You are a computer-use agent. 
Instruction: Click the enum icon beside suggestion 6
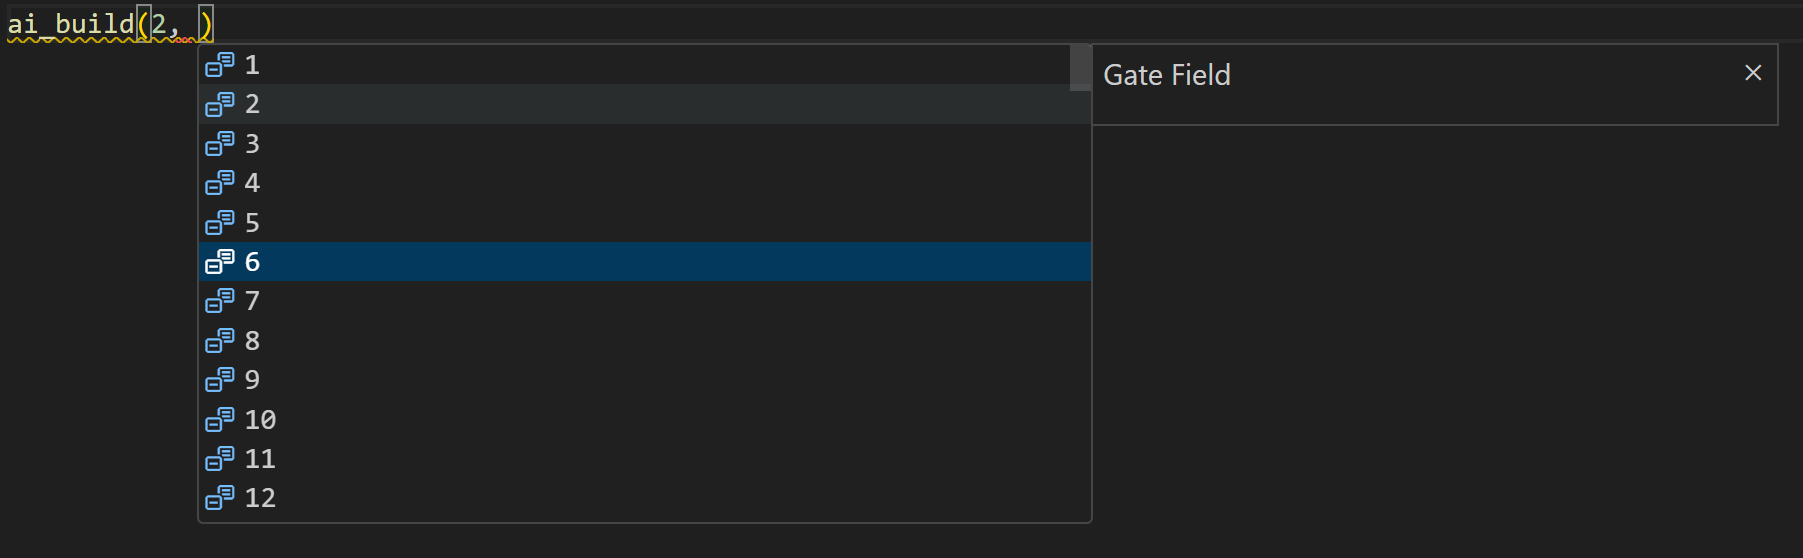[x=220, y=262]
